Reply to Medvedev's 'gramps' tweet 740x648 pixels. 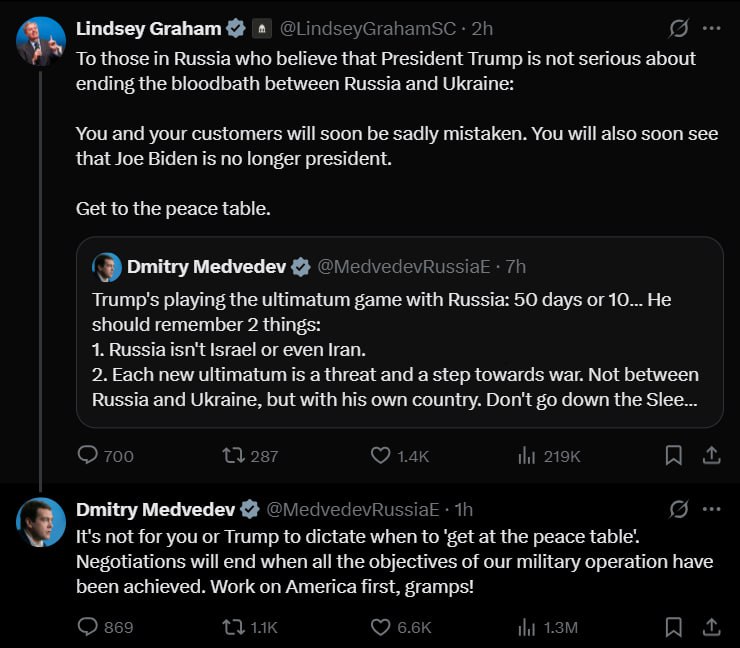pos(89,627)
